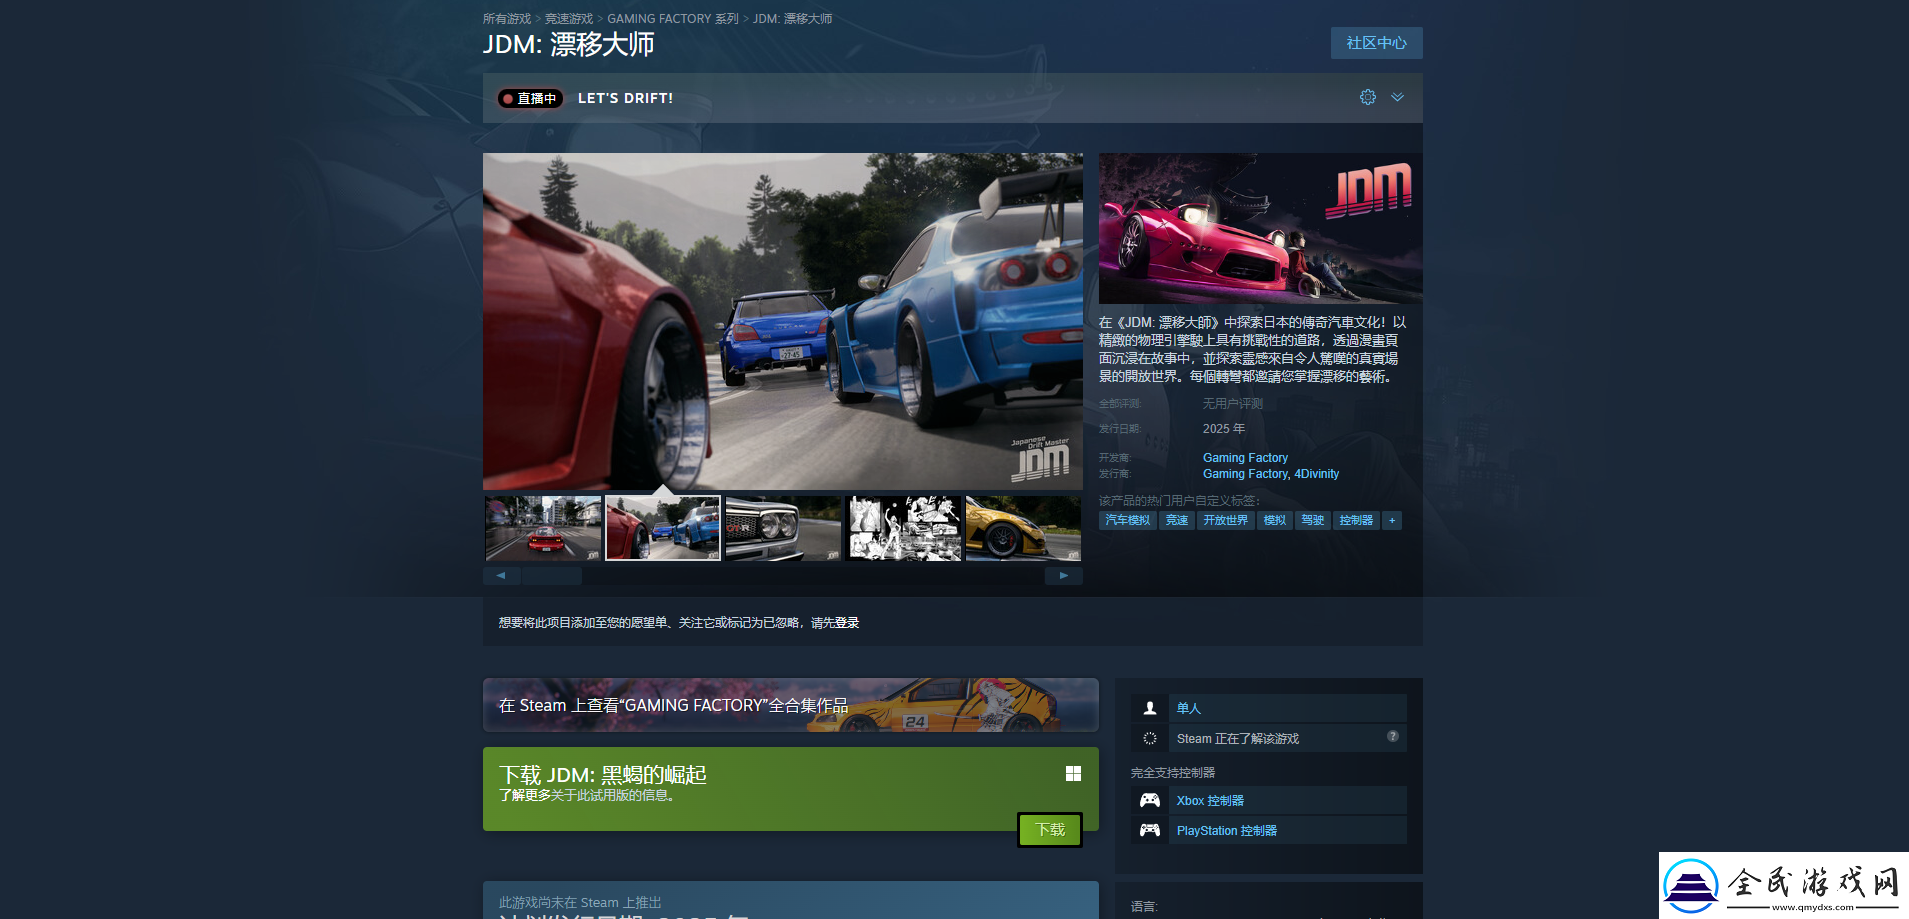This screenshot has height=919, width=1909.
Task: Select the 控制器 tag
Action: pyautogui.click(x=1356, y=520)
